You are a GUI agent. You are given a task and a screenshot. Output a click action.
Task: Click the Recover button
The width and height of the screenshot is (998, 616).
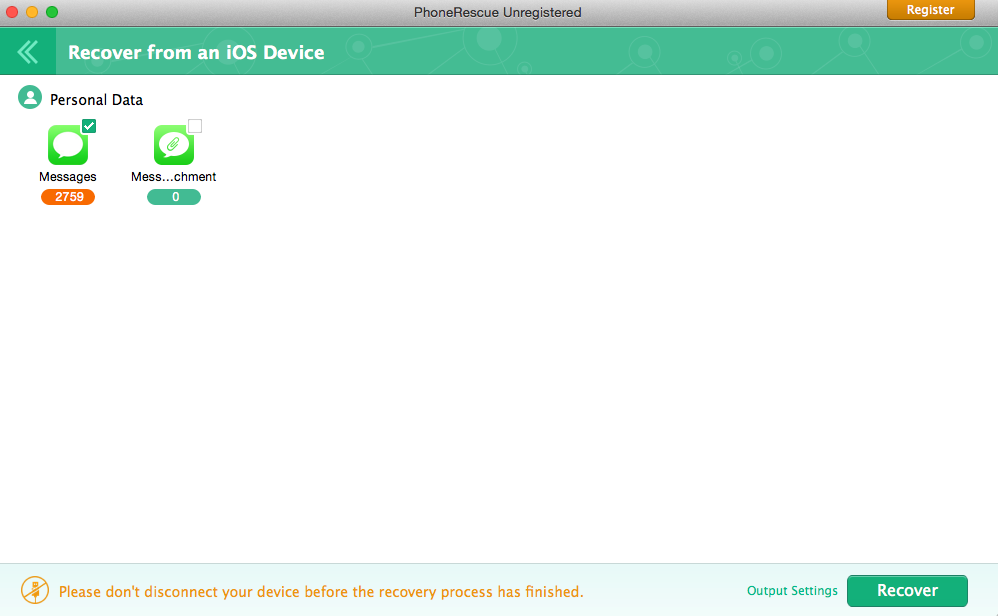tap(907, 591)
